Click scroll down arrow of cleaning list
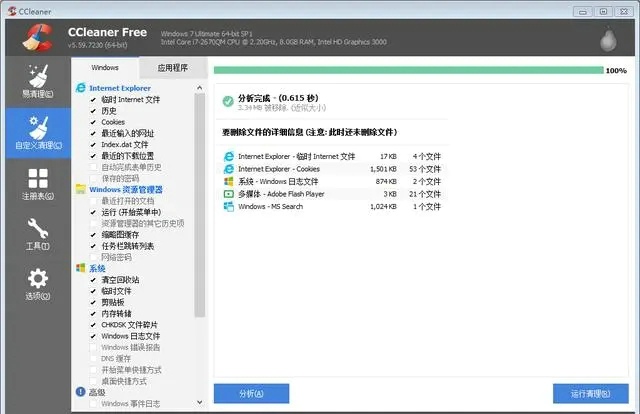 [x=200, y=402]
